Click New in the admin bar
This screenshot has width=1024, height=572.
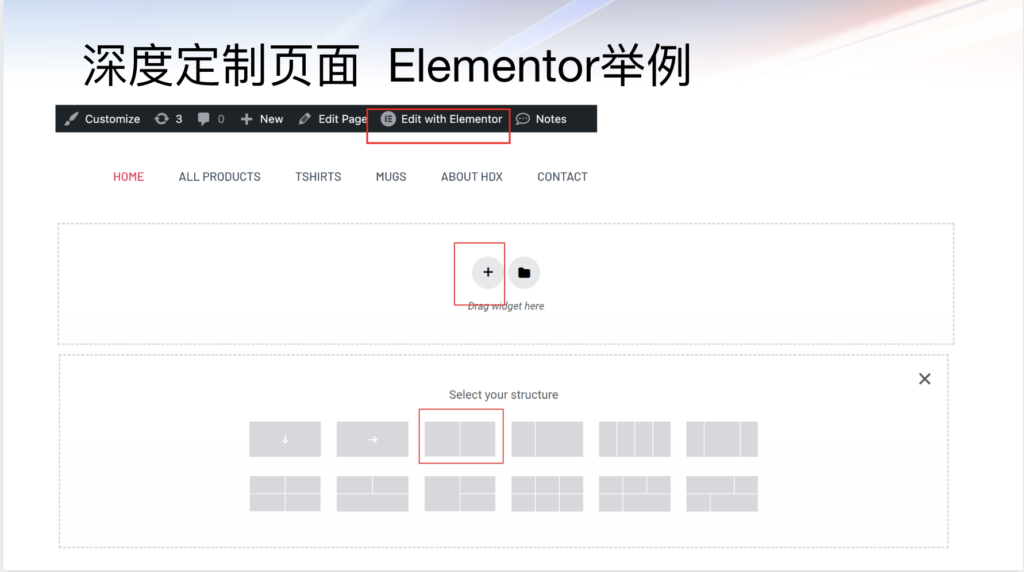(262, 119)
